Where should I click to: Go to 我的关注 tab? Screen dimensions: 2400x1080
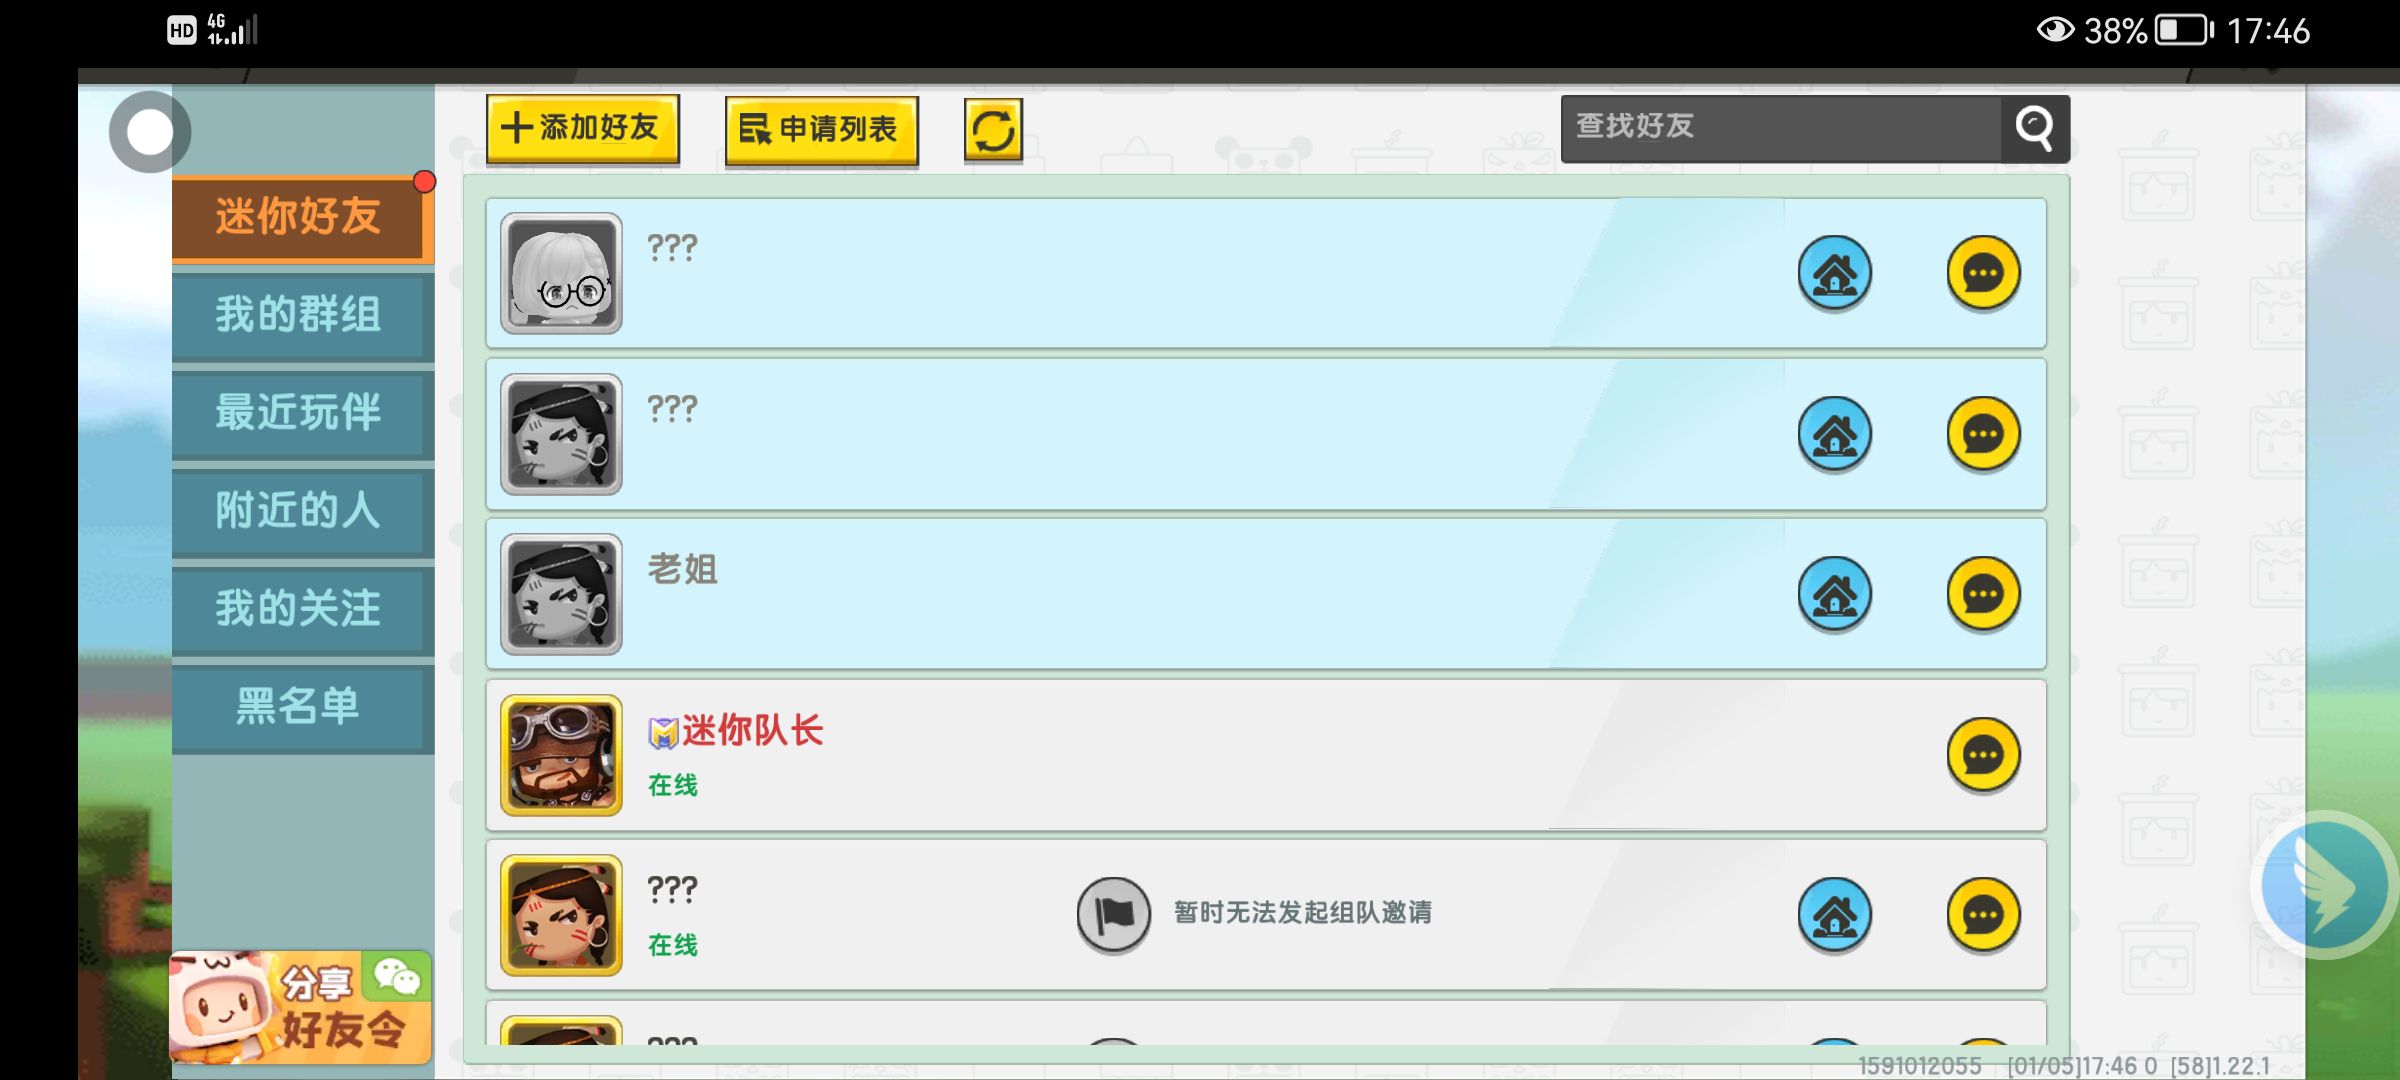(301, 609)
